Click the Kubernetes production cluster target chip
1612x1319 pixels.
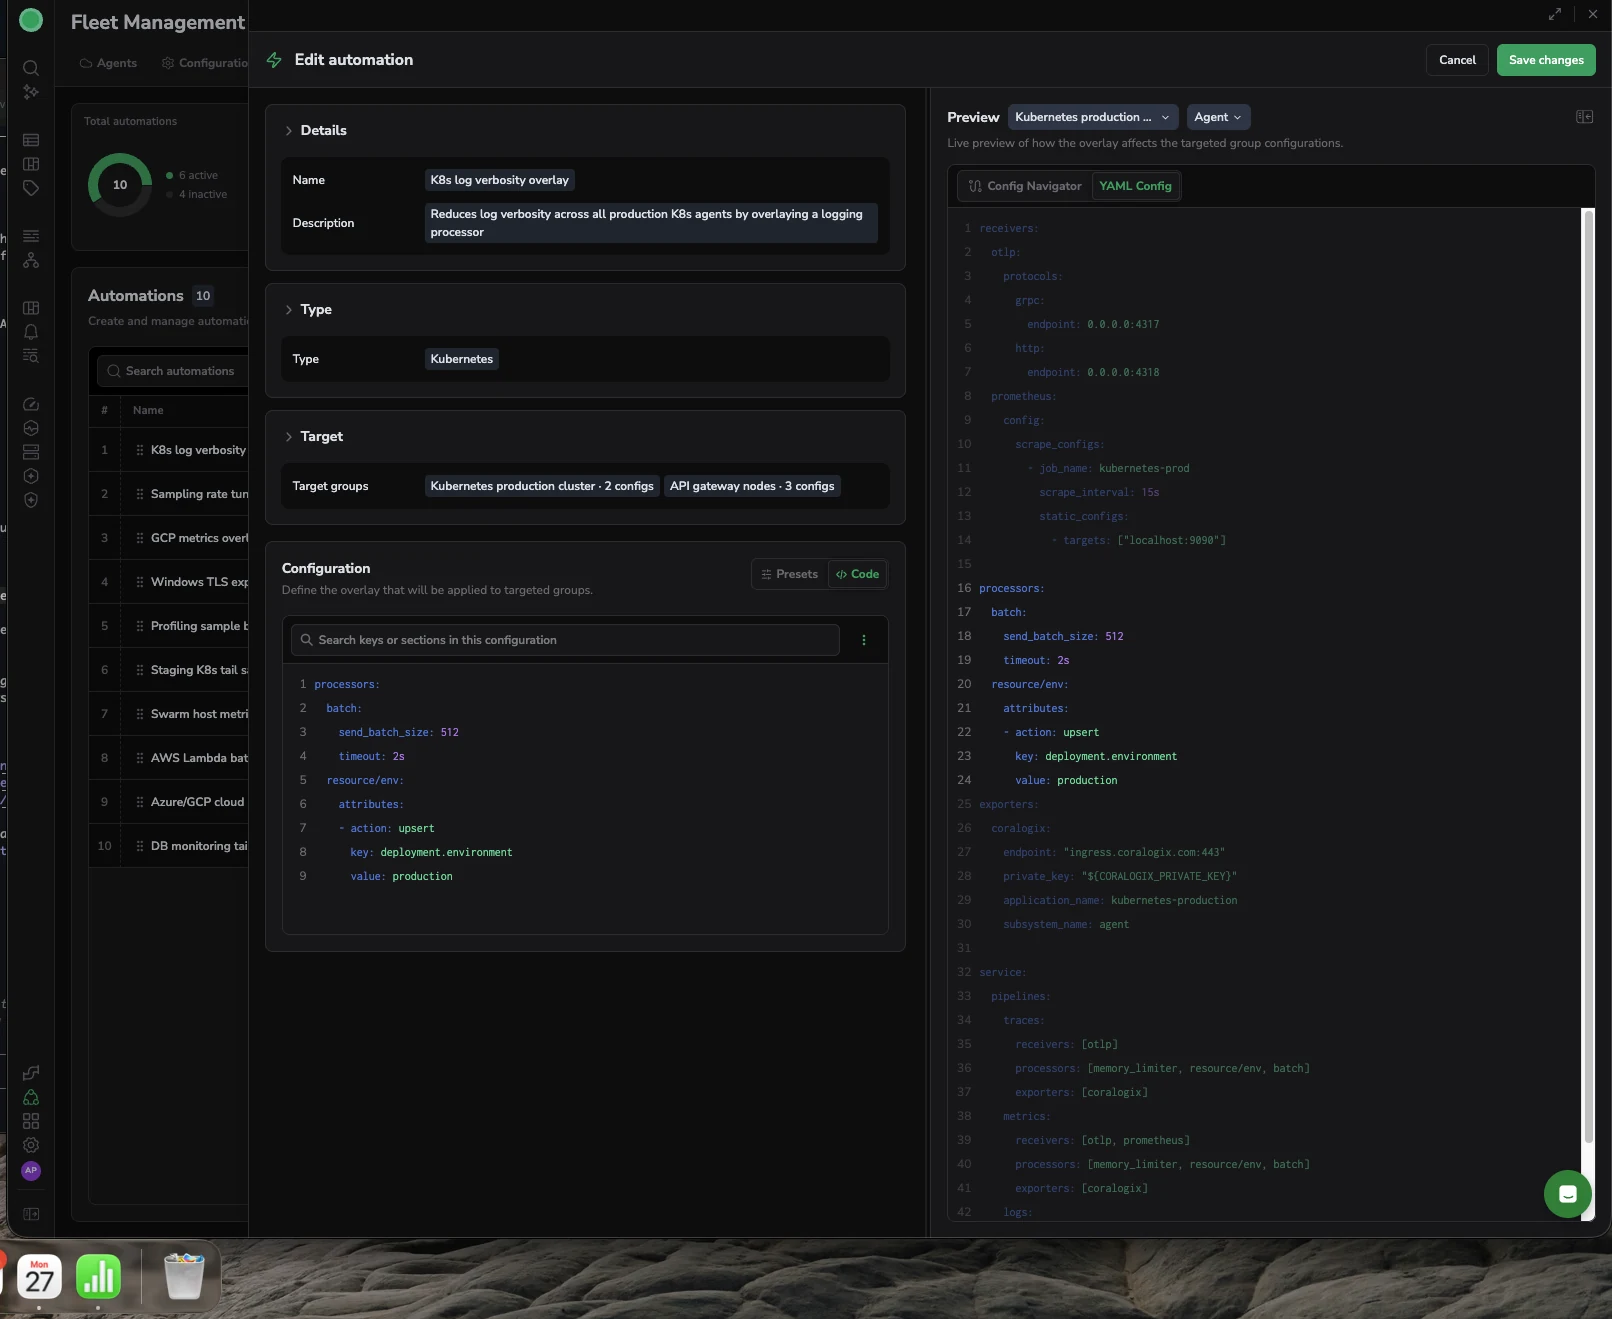[542, 486]
